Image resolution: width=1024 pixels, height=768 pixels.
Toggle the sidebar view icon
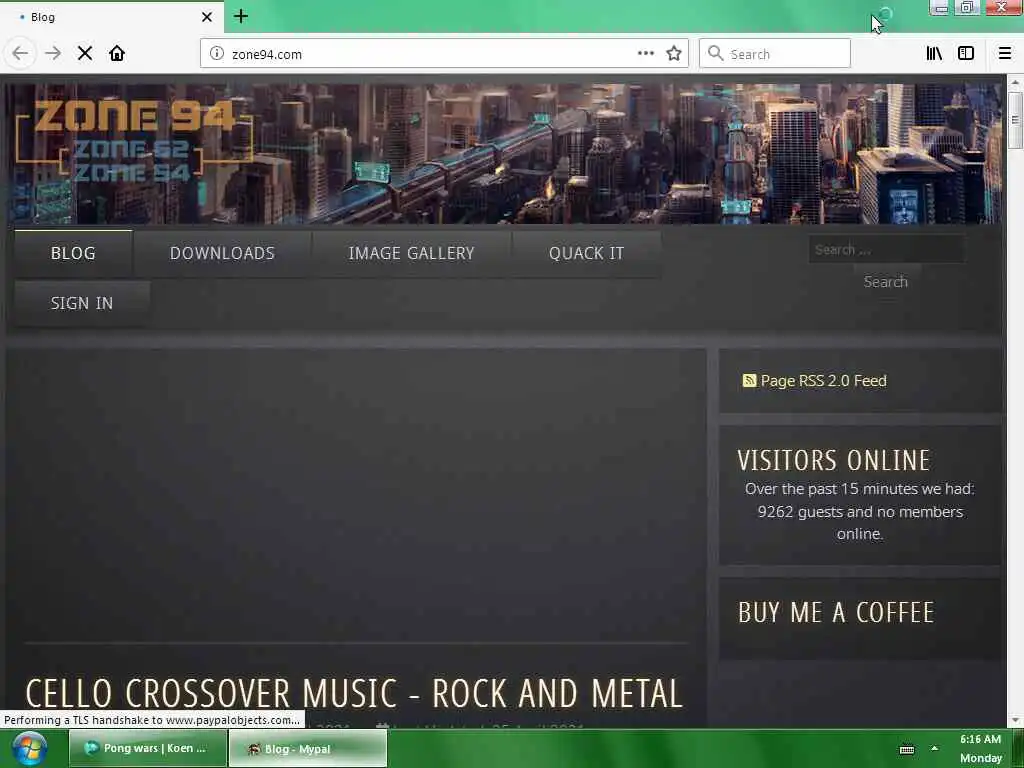pyautogui.click(x=966, y=54)
